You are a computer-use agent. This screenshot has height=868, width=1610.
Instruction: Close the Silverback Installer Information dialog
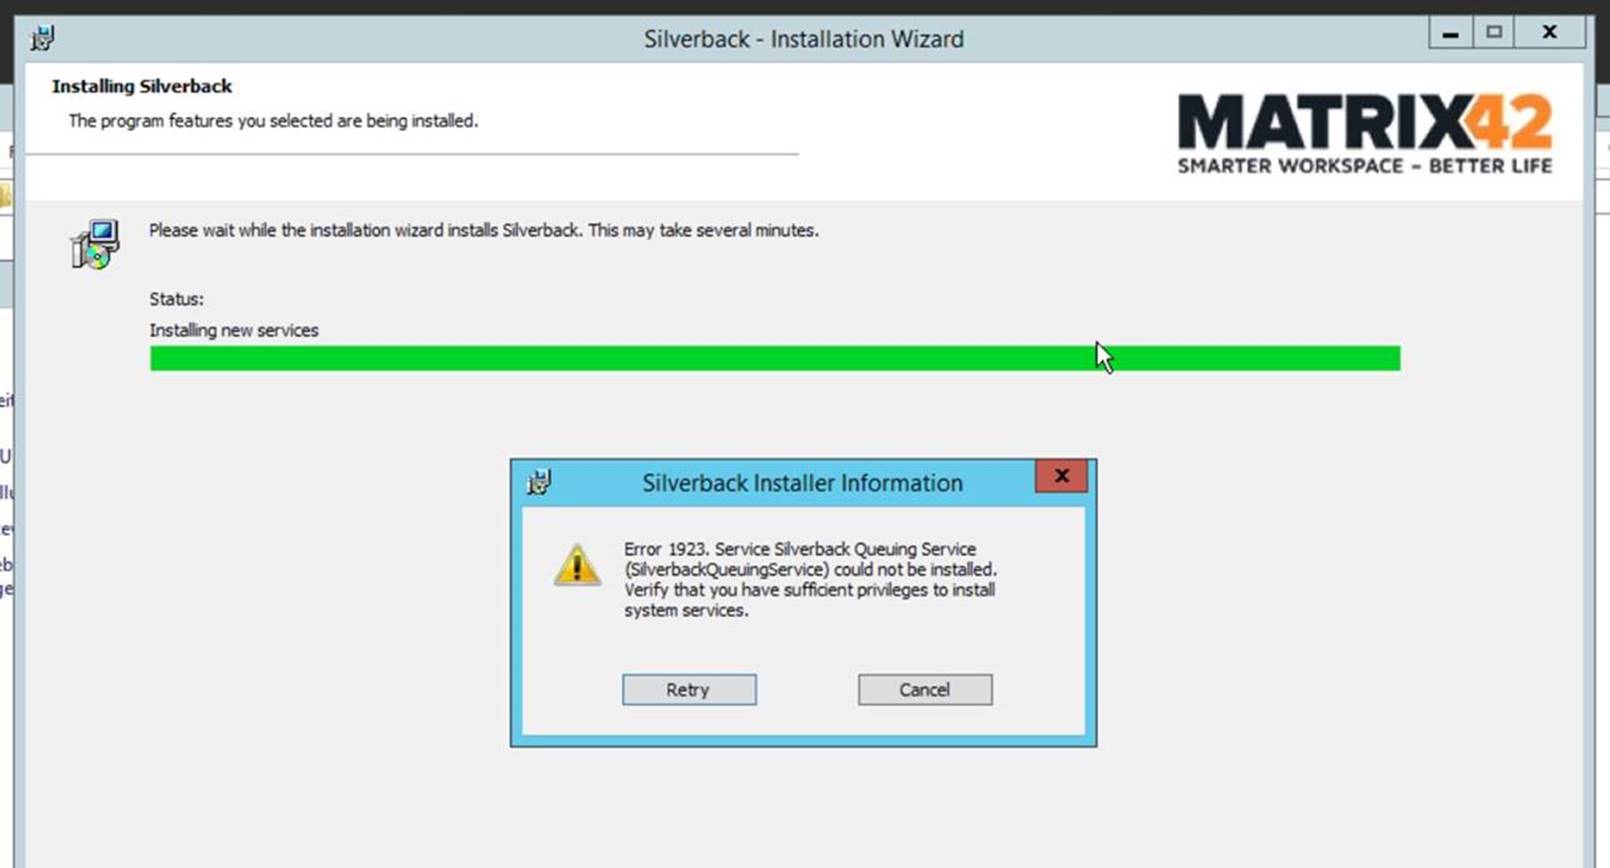point(1062,476)
